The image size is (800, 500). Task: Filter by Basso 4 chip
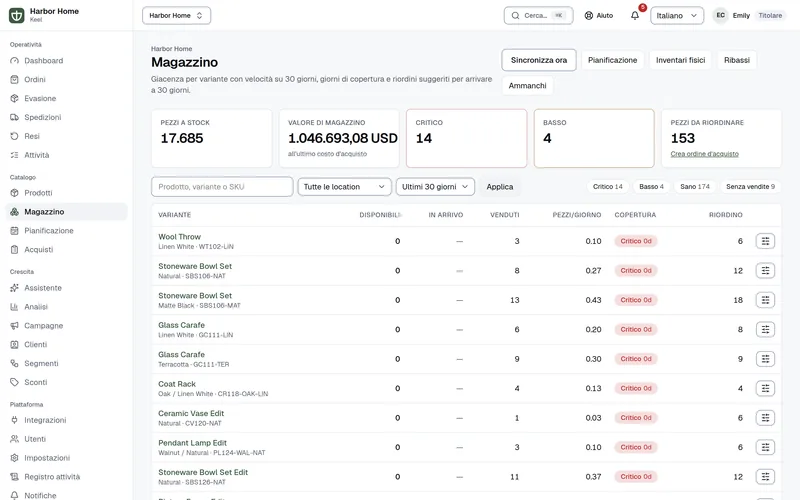pos(652,187)
